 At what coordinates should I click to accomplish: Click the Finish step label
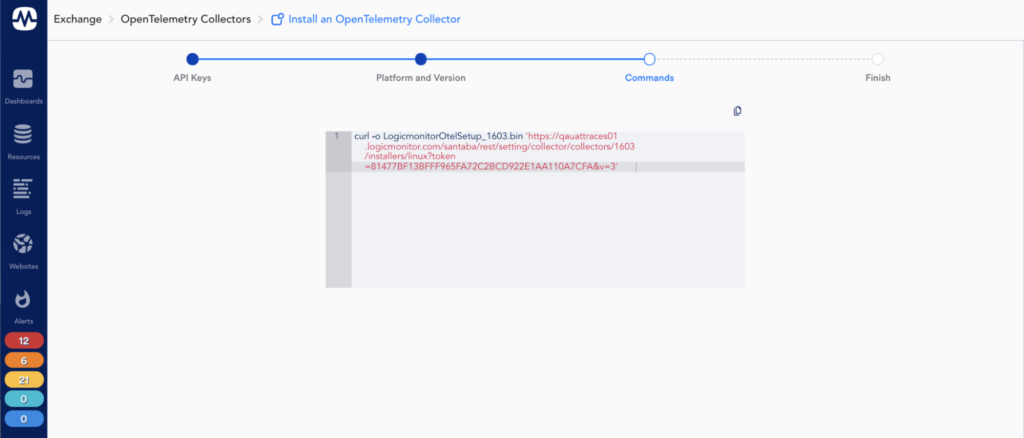(878, 78)
